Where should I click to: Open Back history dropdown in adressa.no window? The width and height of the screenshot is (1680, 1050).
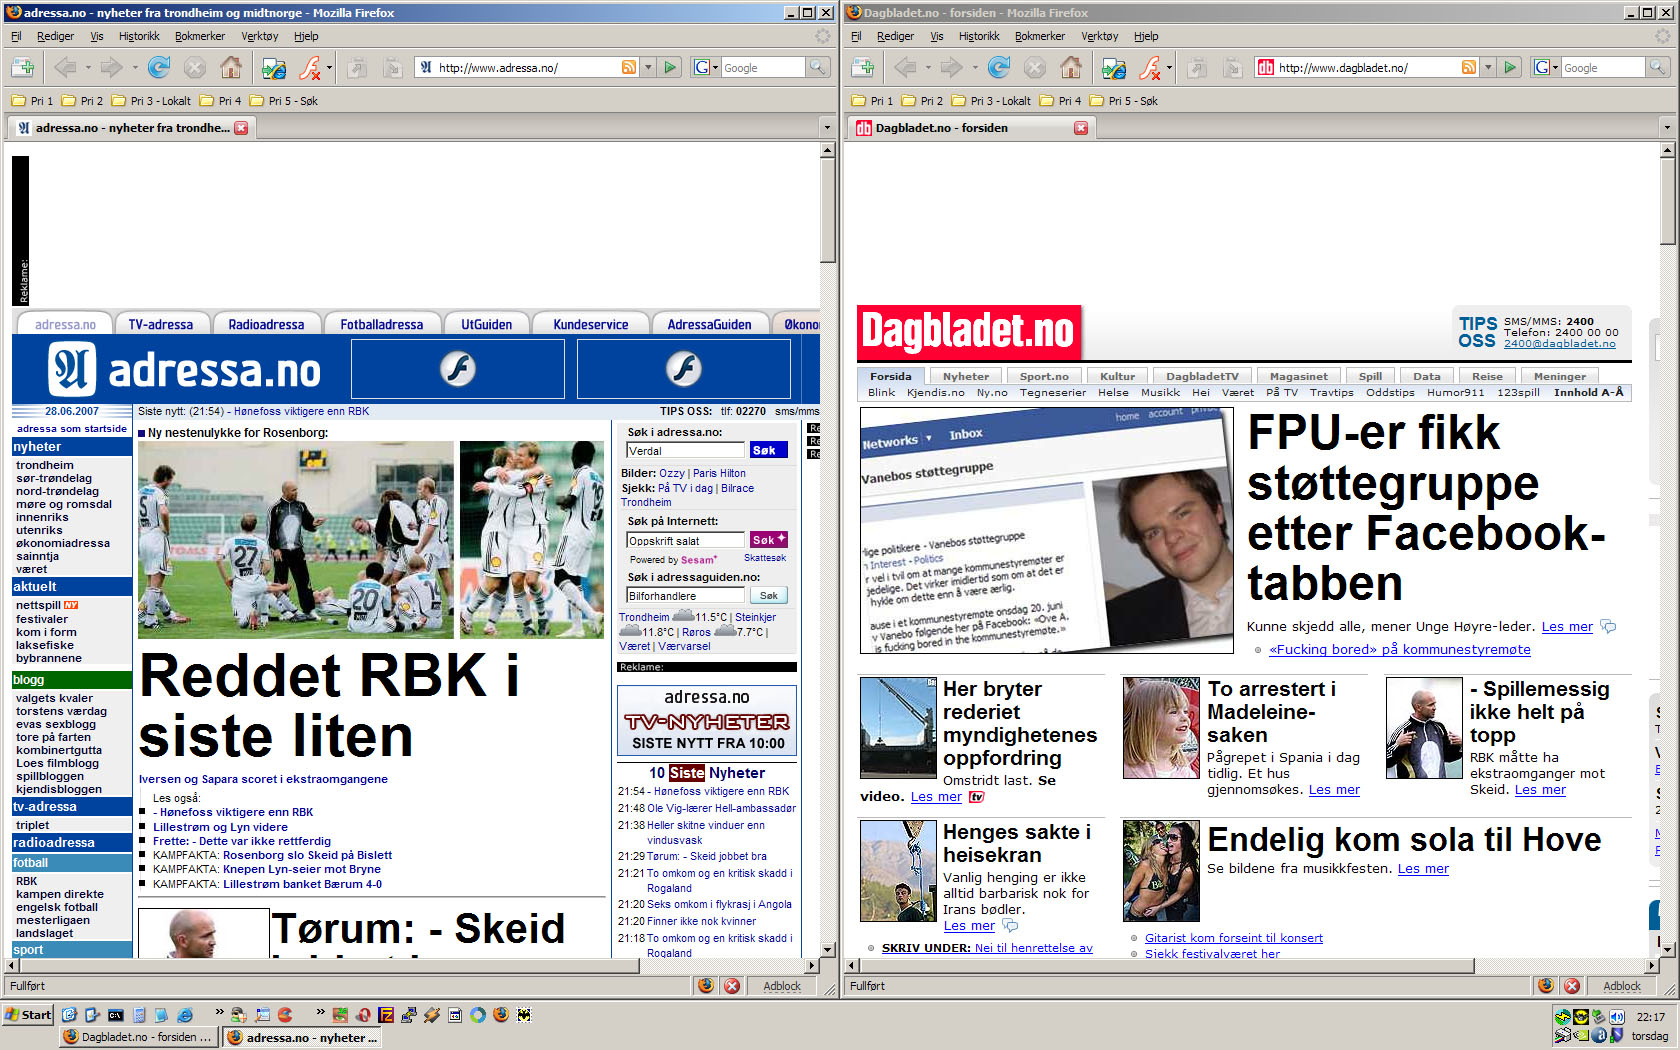(88, 67)
